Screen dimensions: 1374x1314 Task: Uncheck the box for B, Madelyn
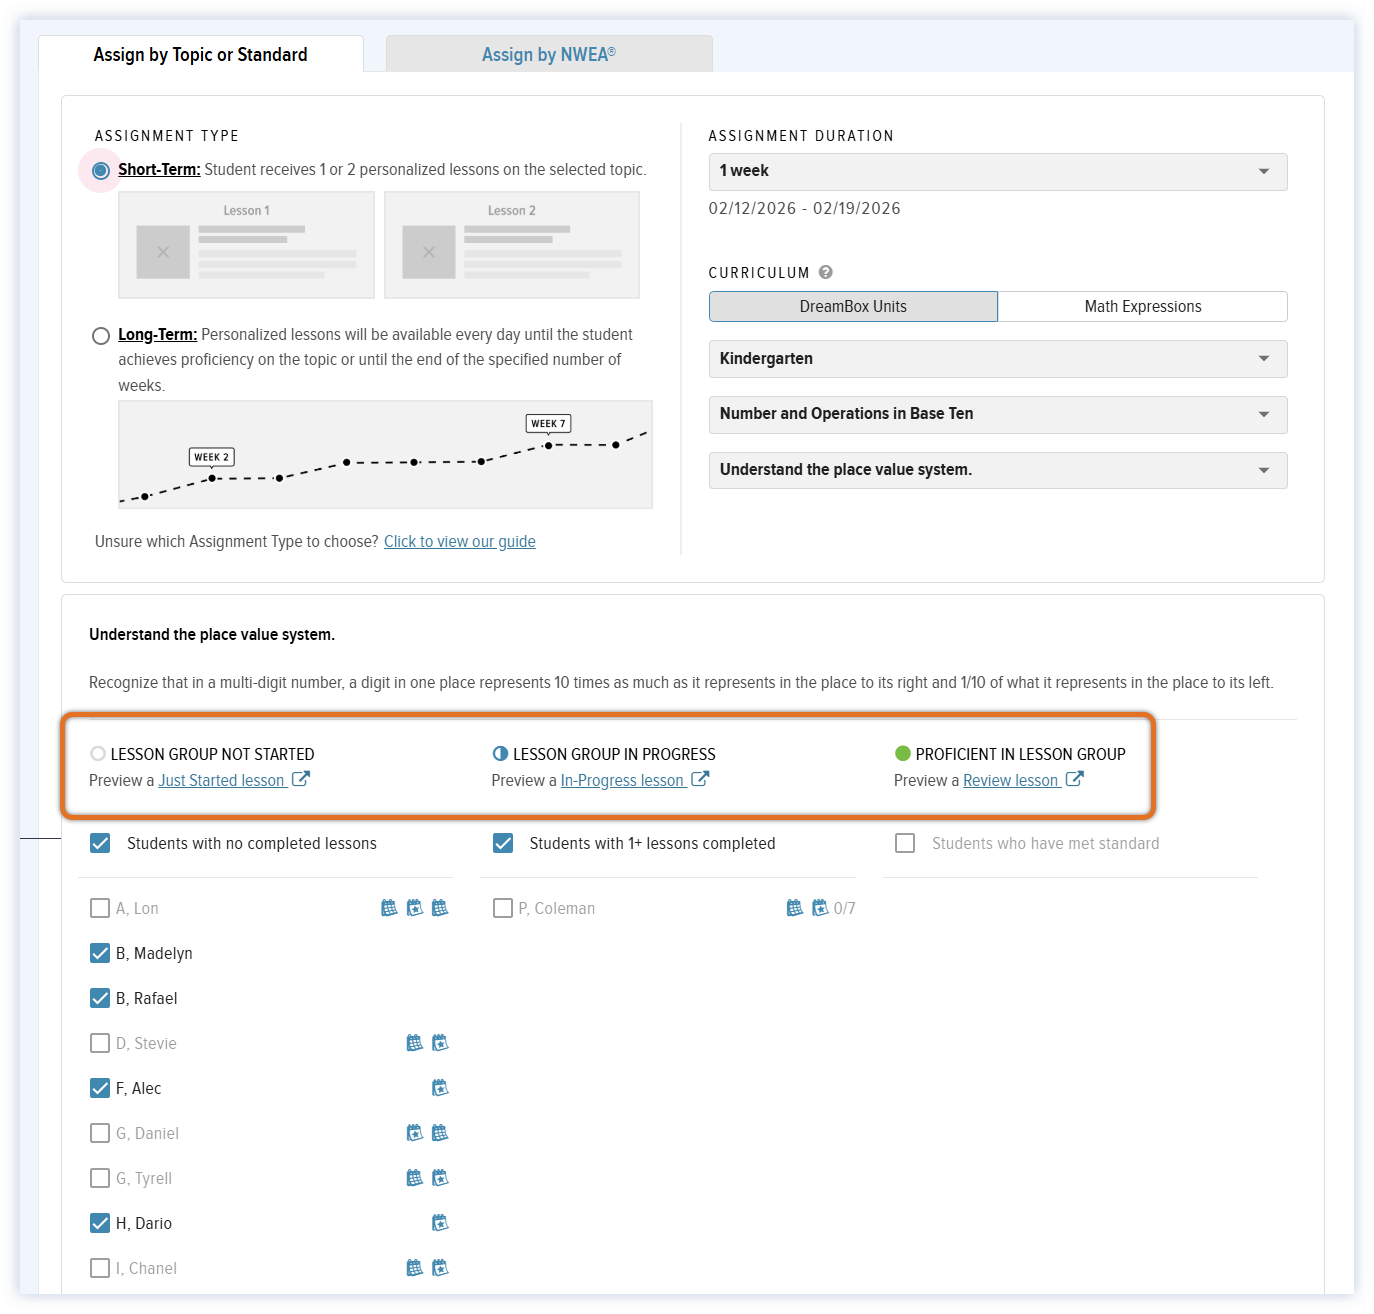point(100,953)
